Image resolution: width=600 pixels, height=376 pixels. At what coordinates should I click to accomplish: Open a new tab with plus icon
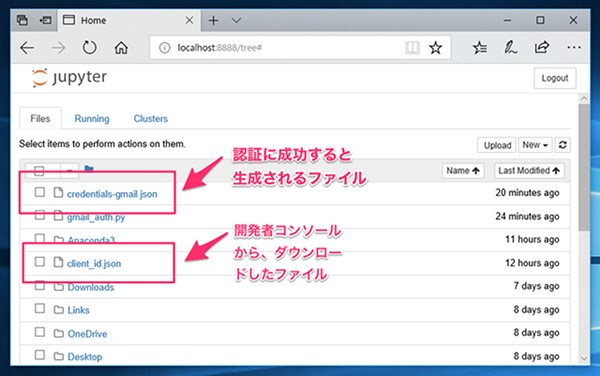[214, 20]
